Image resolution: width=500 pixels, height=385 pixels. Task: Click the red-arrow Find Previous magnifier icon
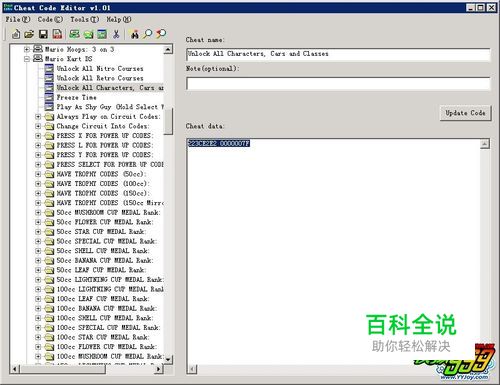pyautogui.click(x=161, y=34)
